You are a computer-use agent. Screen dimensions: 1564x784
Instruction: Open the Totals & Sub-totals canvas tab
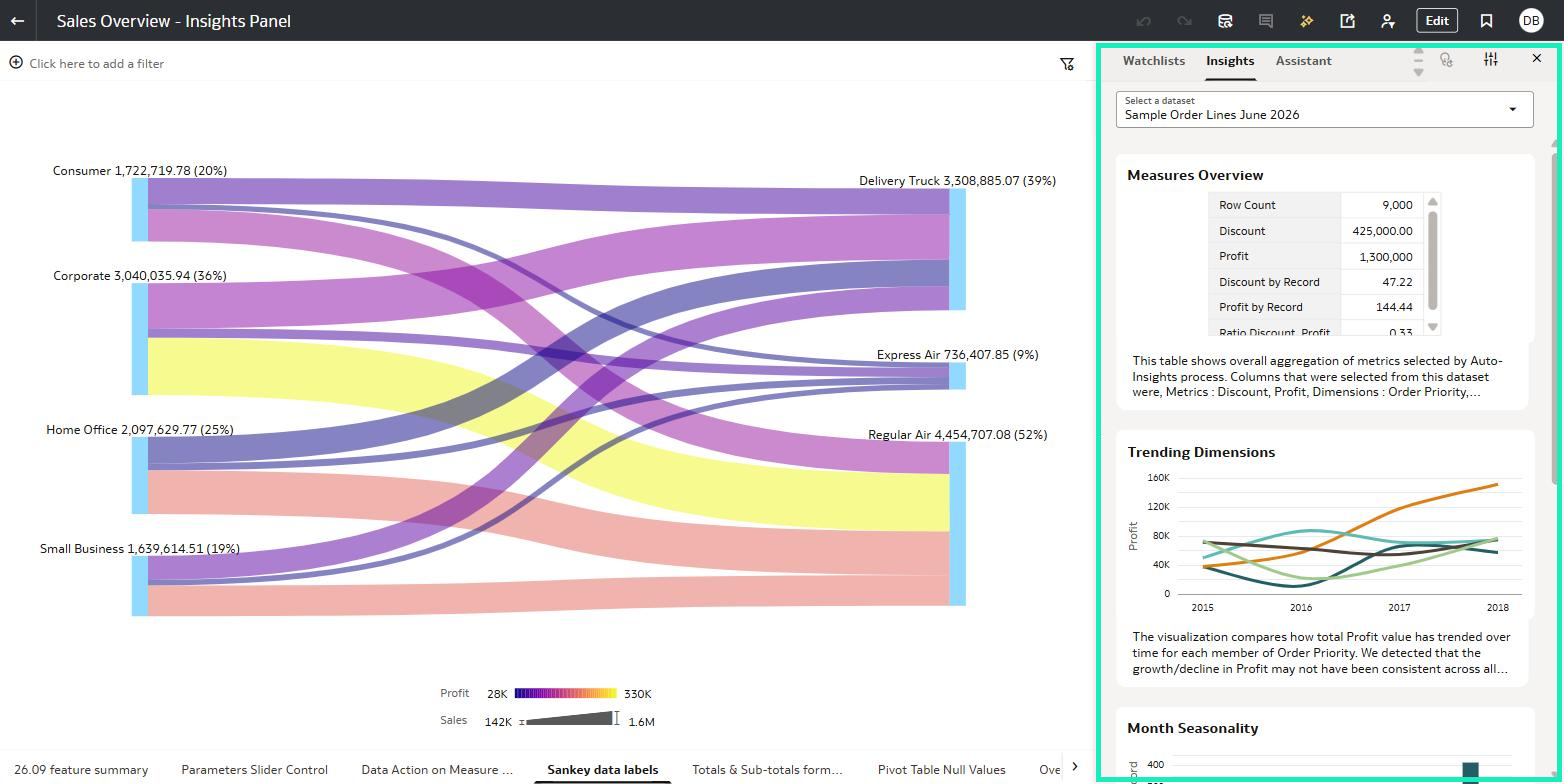tap(767, 770)
